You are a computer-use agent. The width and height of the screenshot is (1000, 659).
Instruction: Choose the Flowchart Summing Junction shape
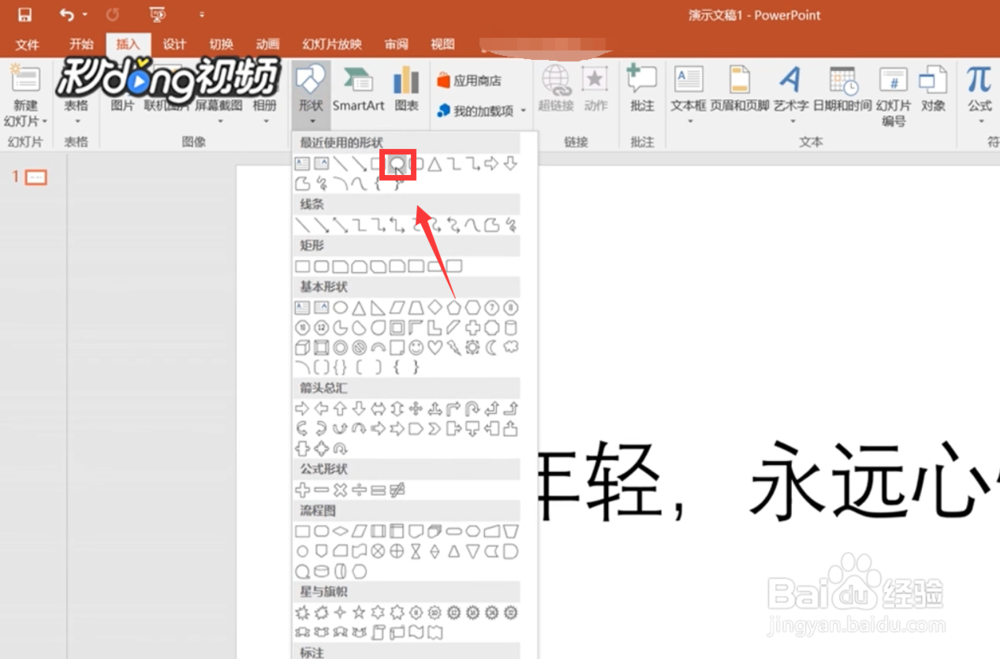tap(378, 552)
